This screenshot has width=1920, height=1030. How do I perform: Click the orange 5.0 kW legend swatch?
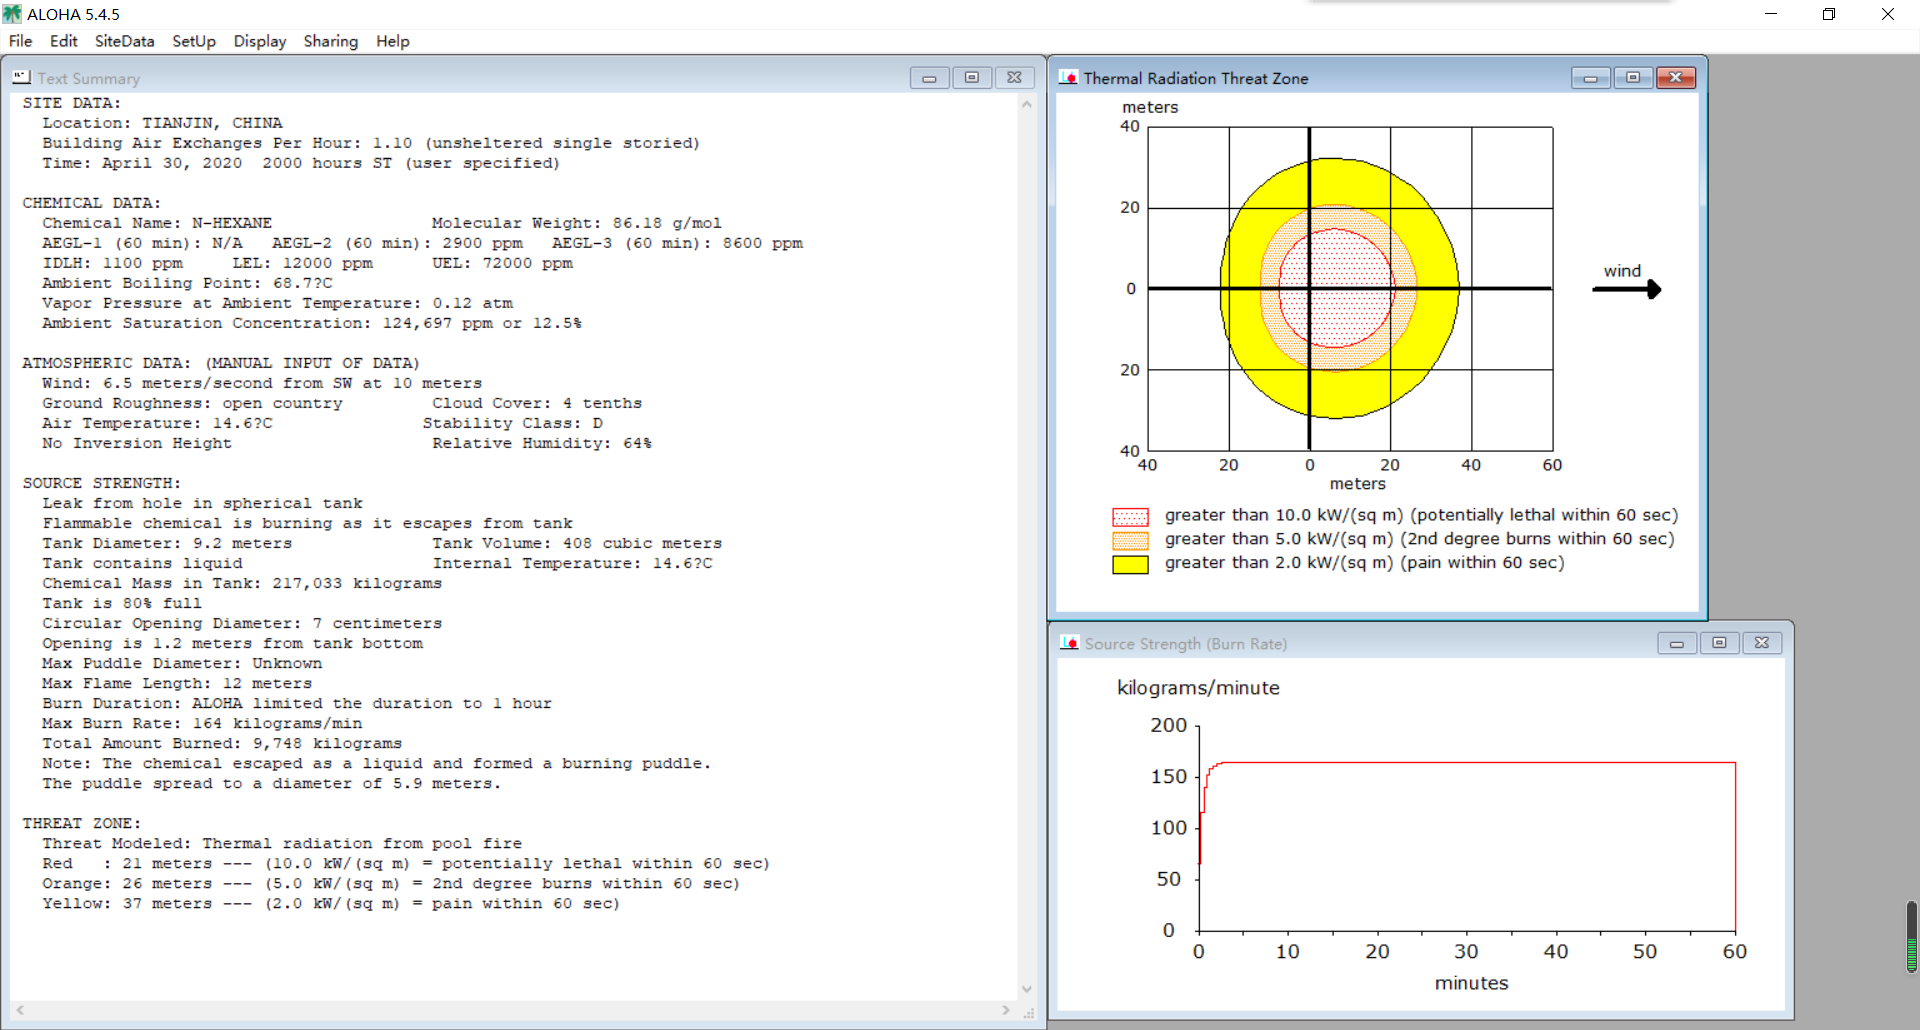[1130, 541]
